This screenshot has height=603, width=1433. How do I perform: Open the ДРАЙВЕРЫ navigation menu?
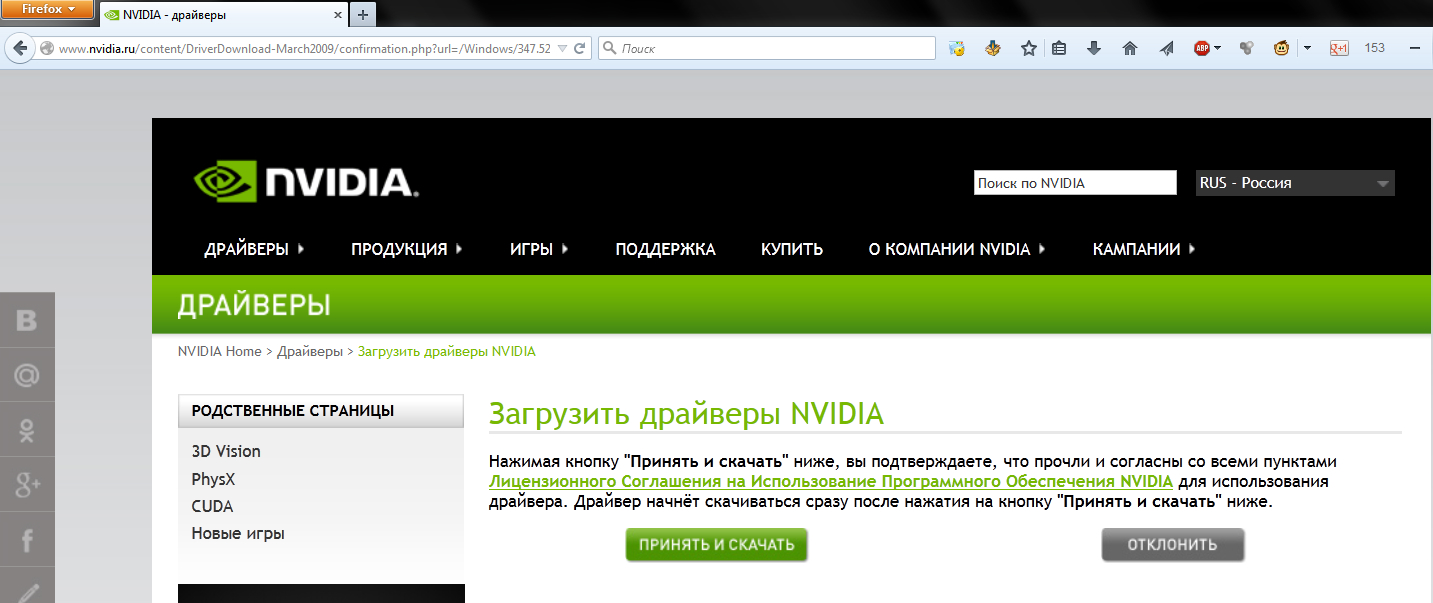(x=254, y=249)
